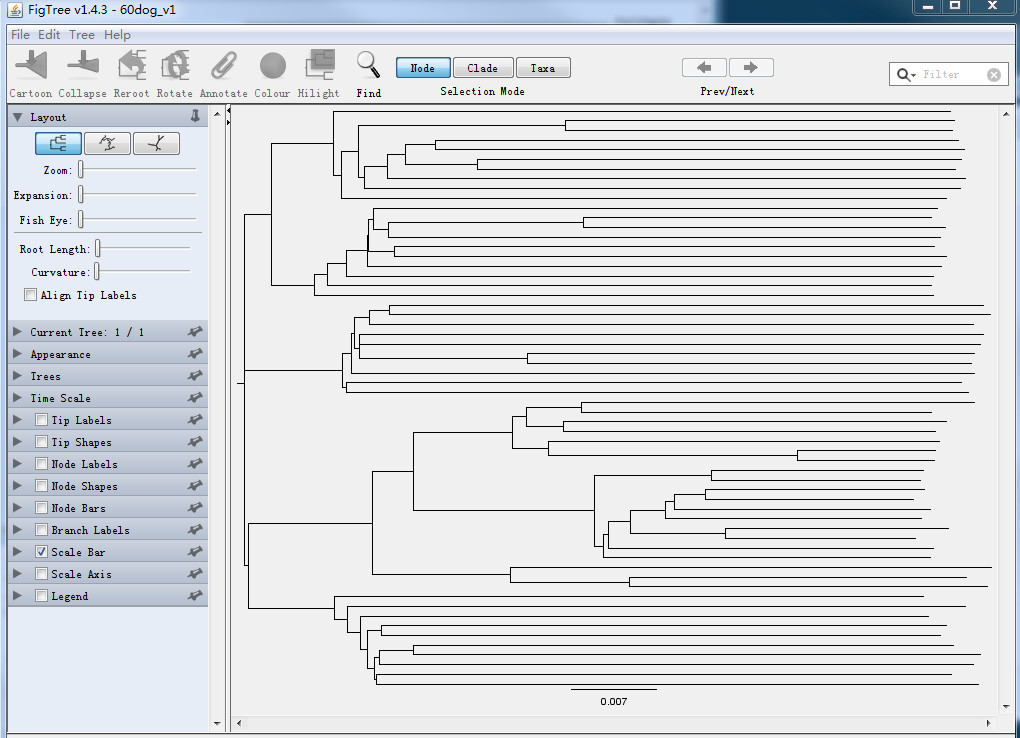Click the Zoom slider handle
The image size is (1020, 738).
pos(81,169)
